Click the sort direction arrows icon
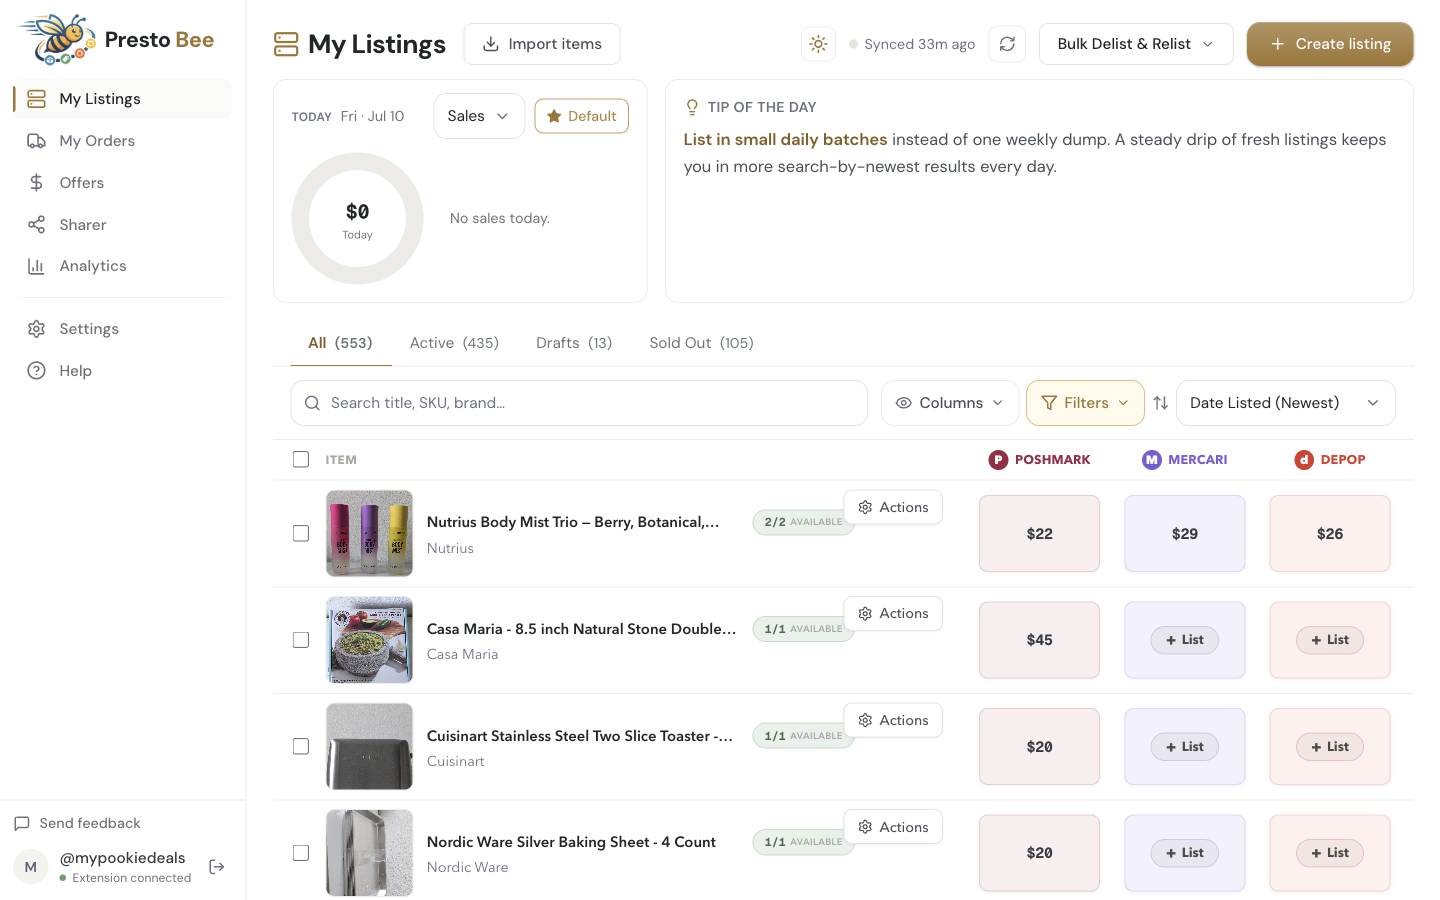The image size is (1440, 900). [1161, 403]
